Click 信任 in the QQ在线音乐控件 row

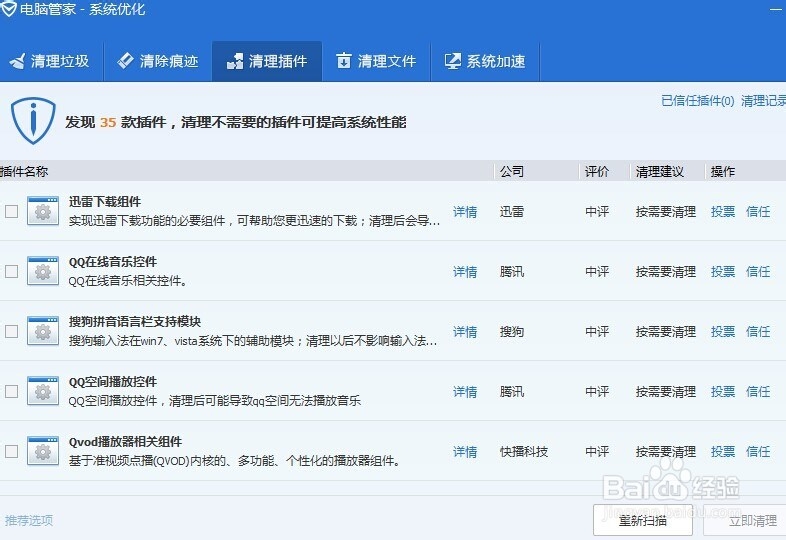(758, 272)
